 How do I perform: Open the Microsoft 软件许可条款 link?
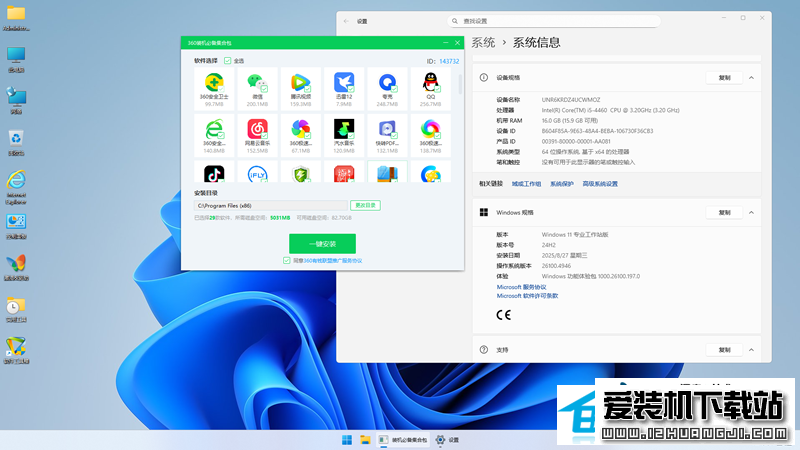pyautogui.click(x=528, y=296)
